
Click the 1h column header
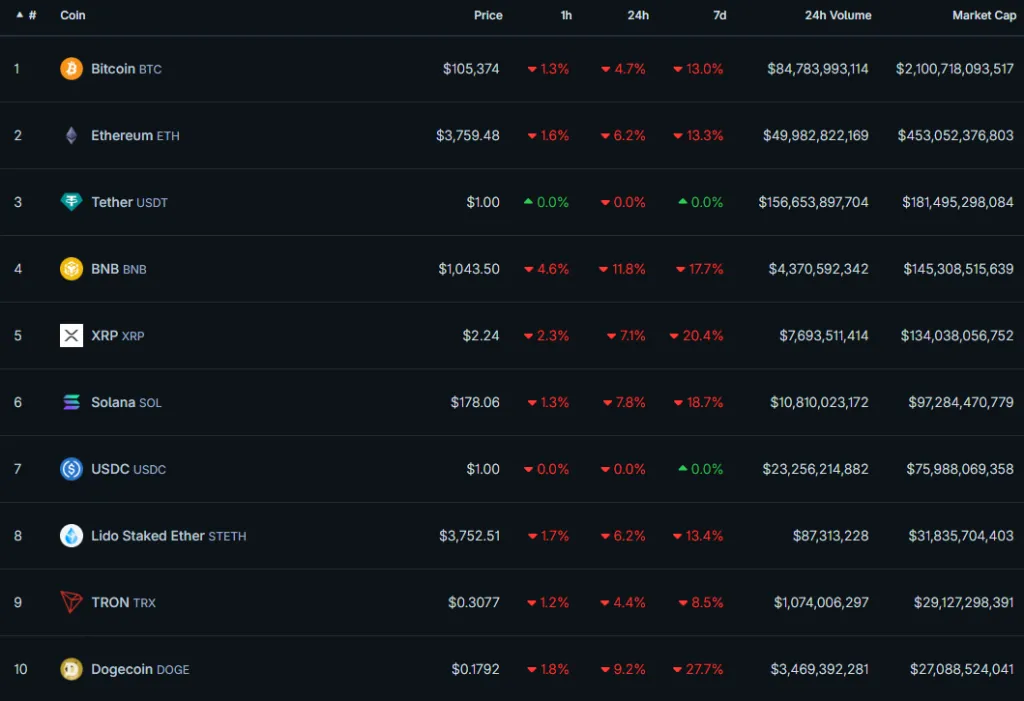pos(566,15)
